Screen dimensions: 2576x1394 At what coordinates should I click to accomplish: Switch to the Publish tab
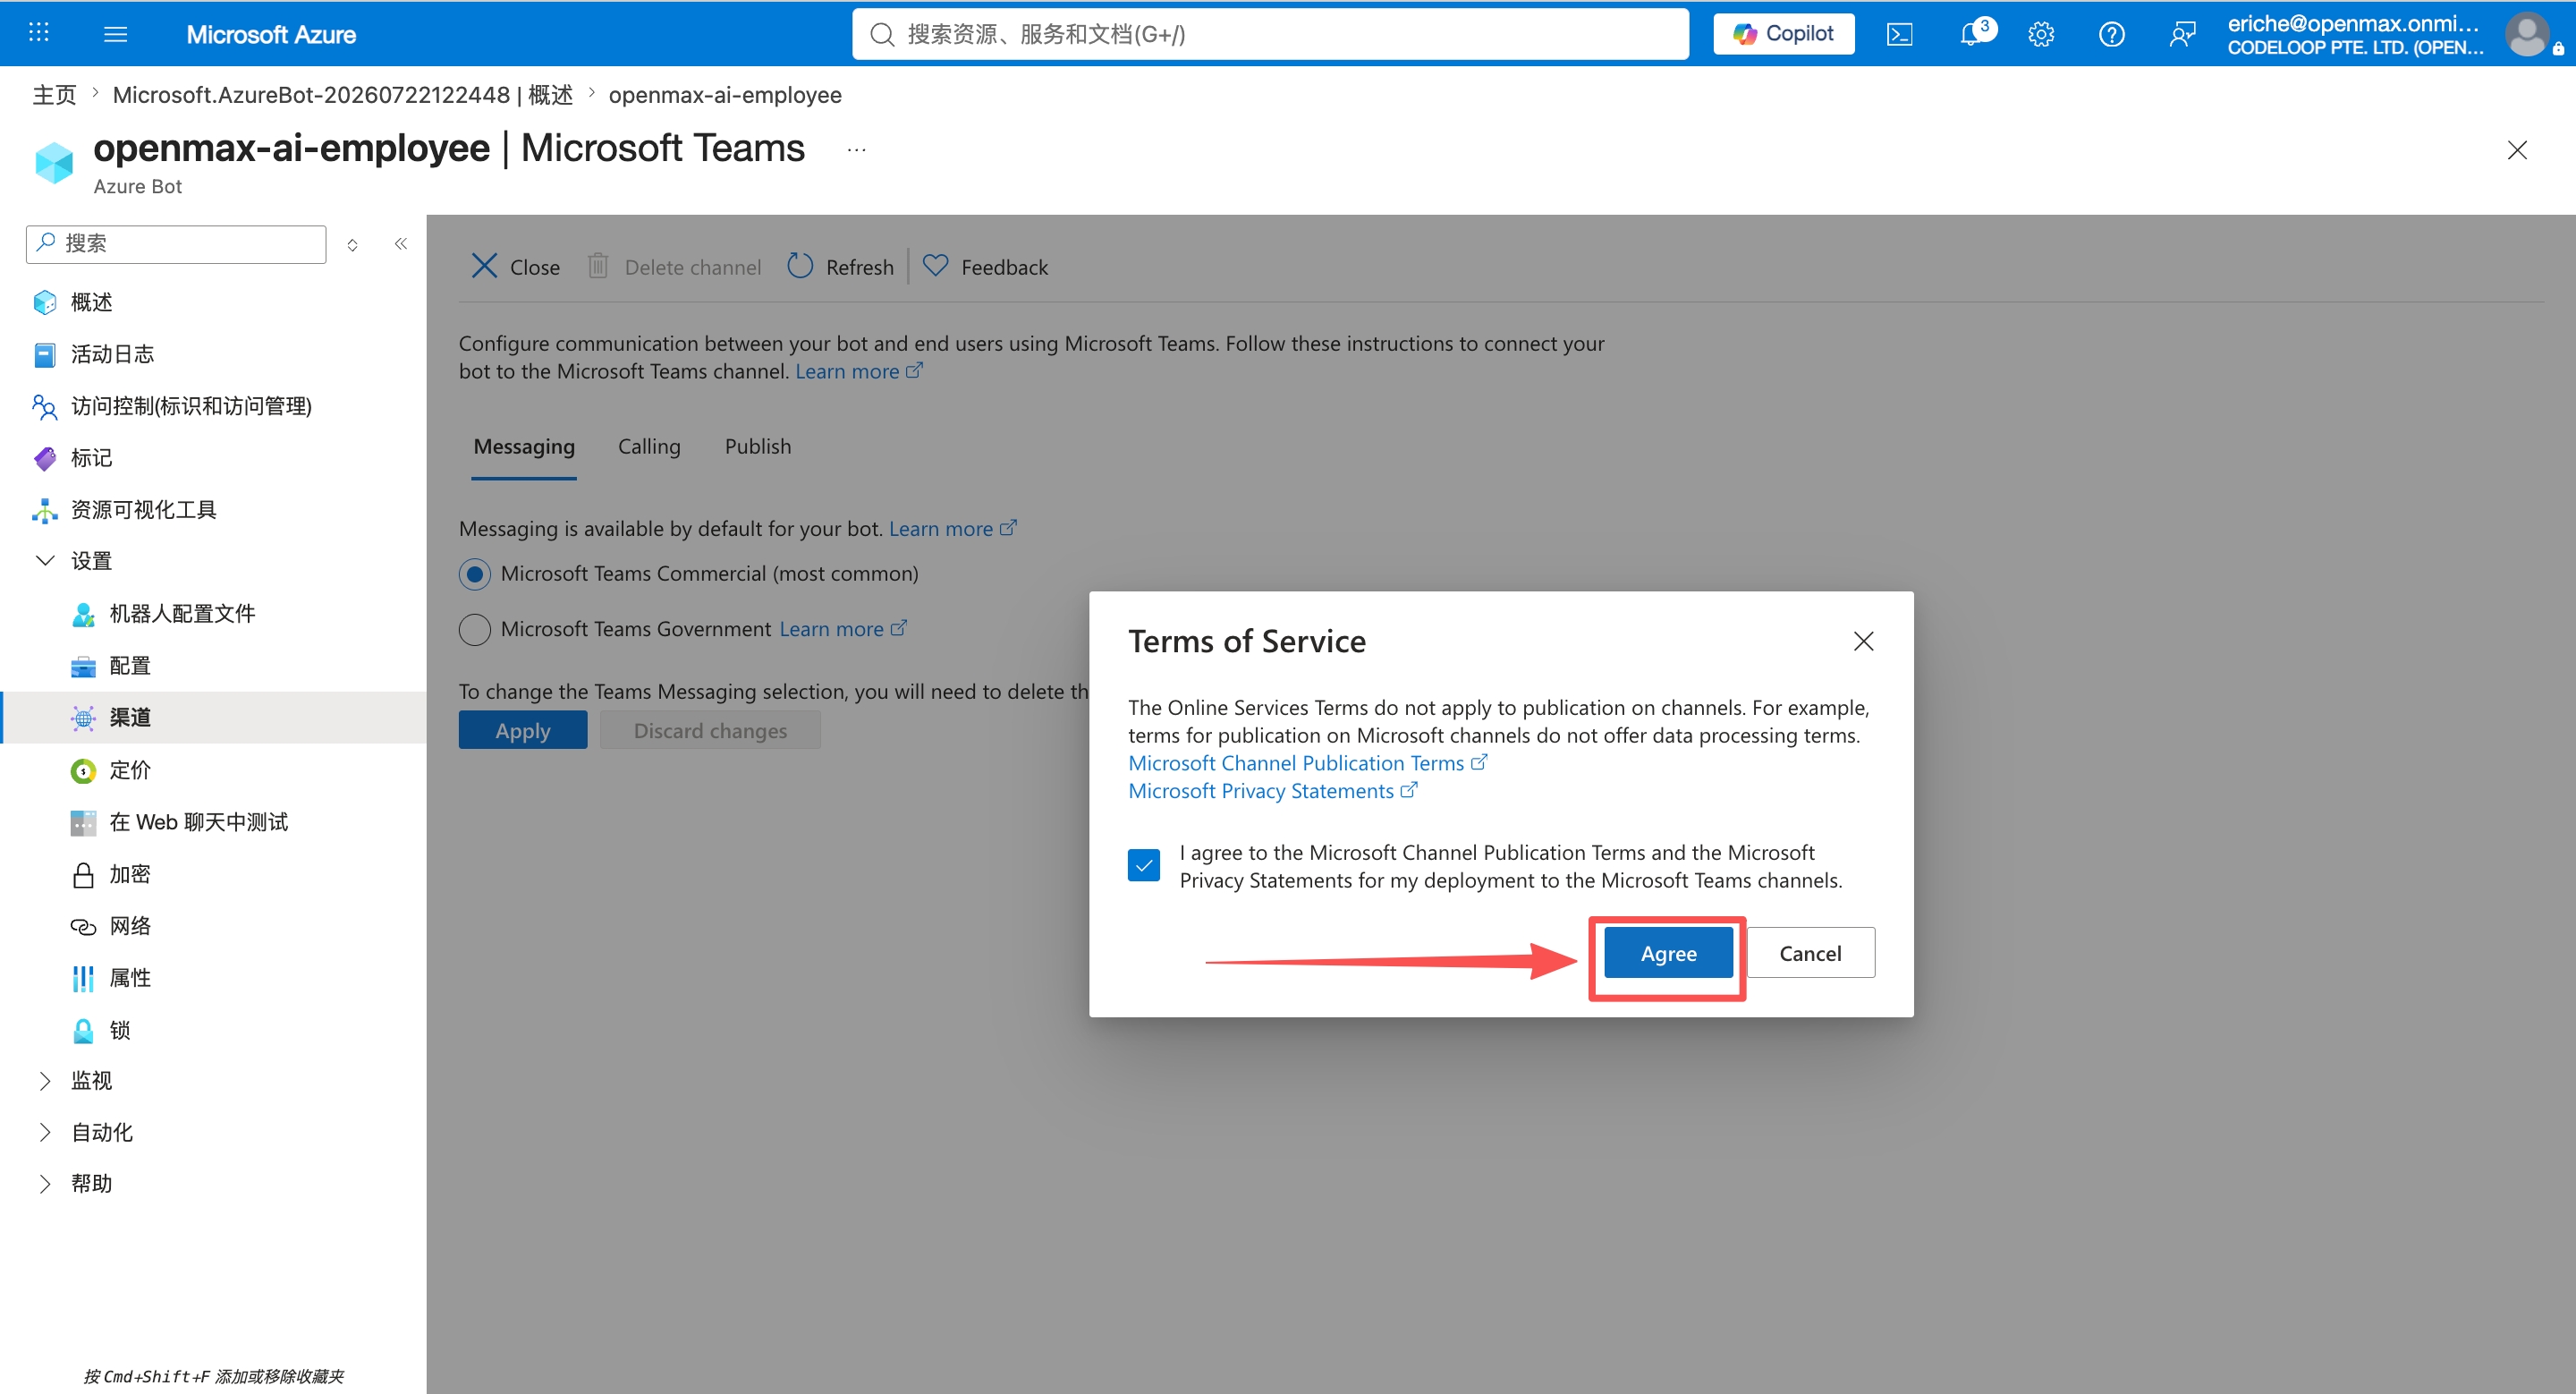758,447
